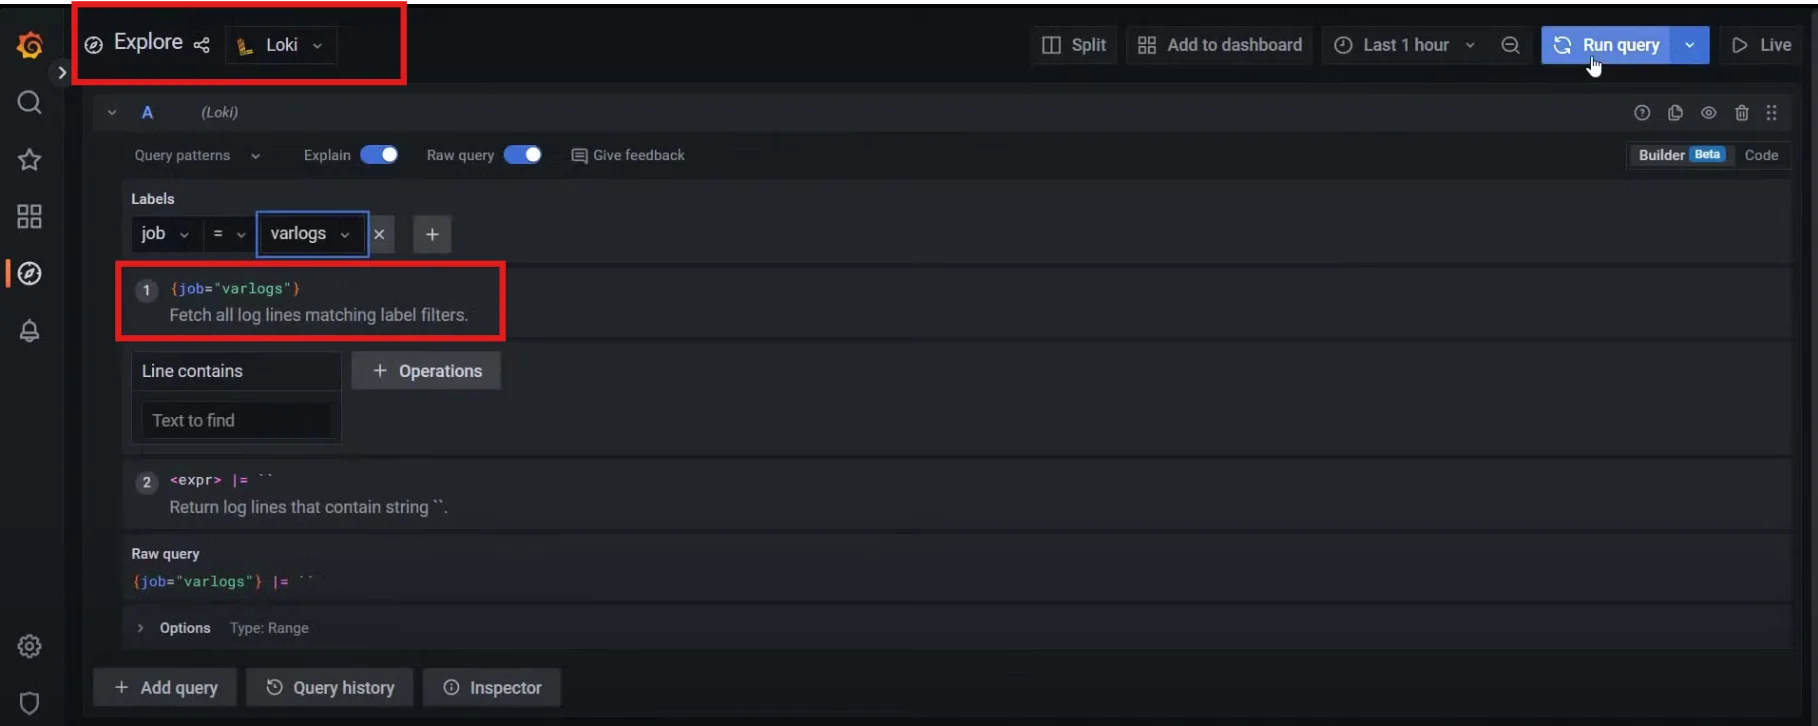Toggle query A visibility eye icon
Image resolution: width=1818 pixels, height=726 pixels.
click(1709, 113)
